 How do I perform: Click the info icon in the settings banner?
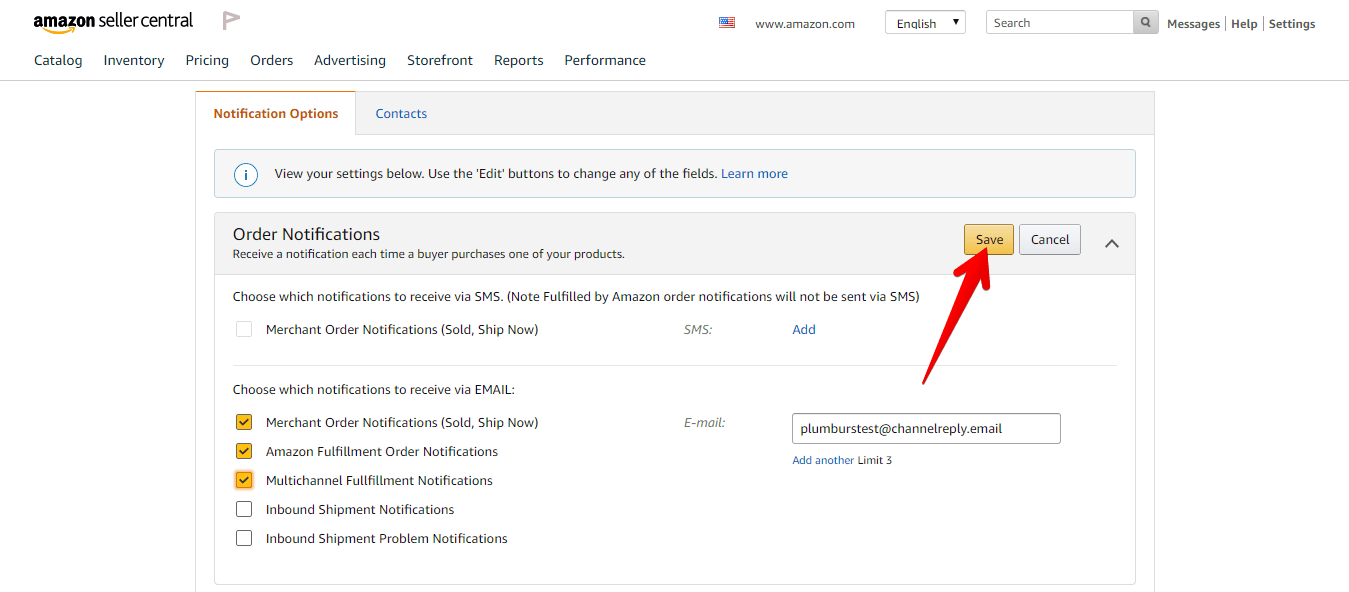(246, 174)
